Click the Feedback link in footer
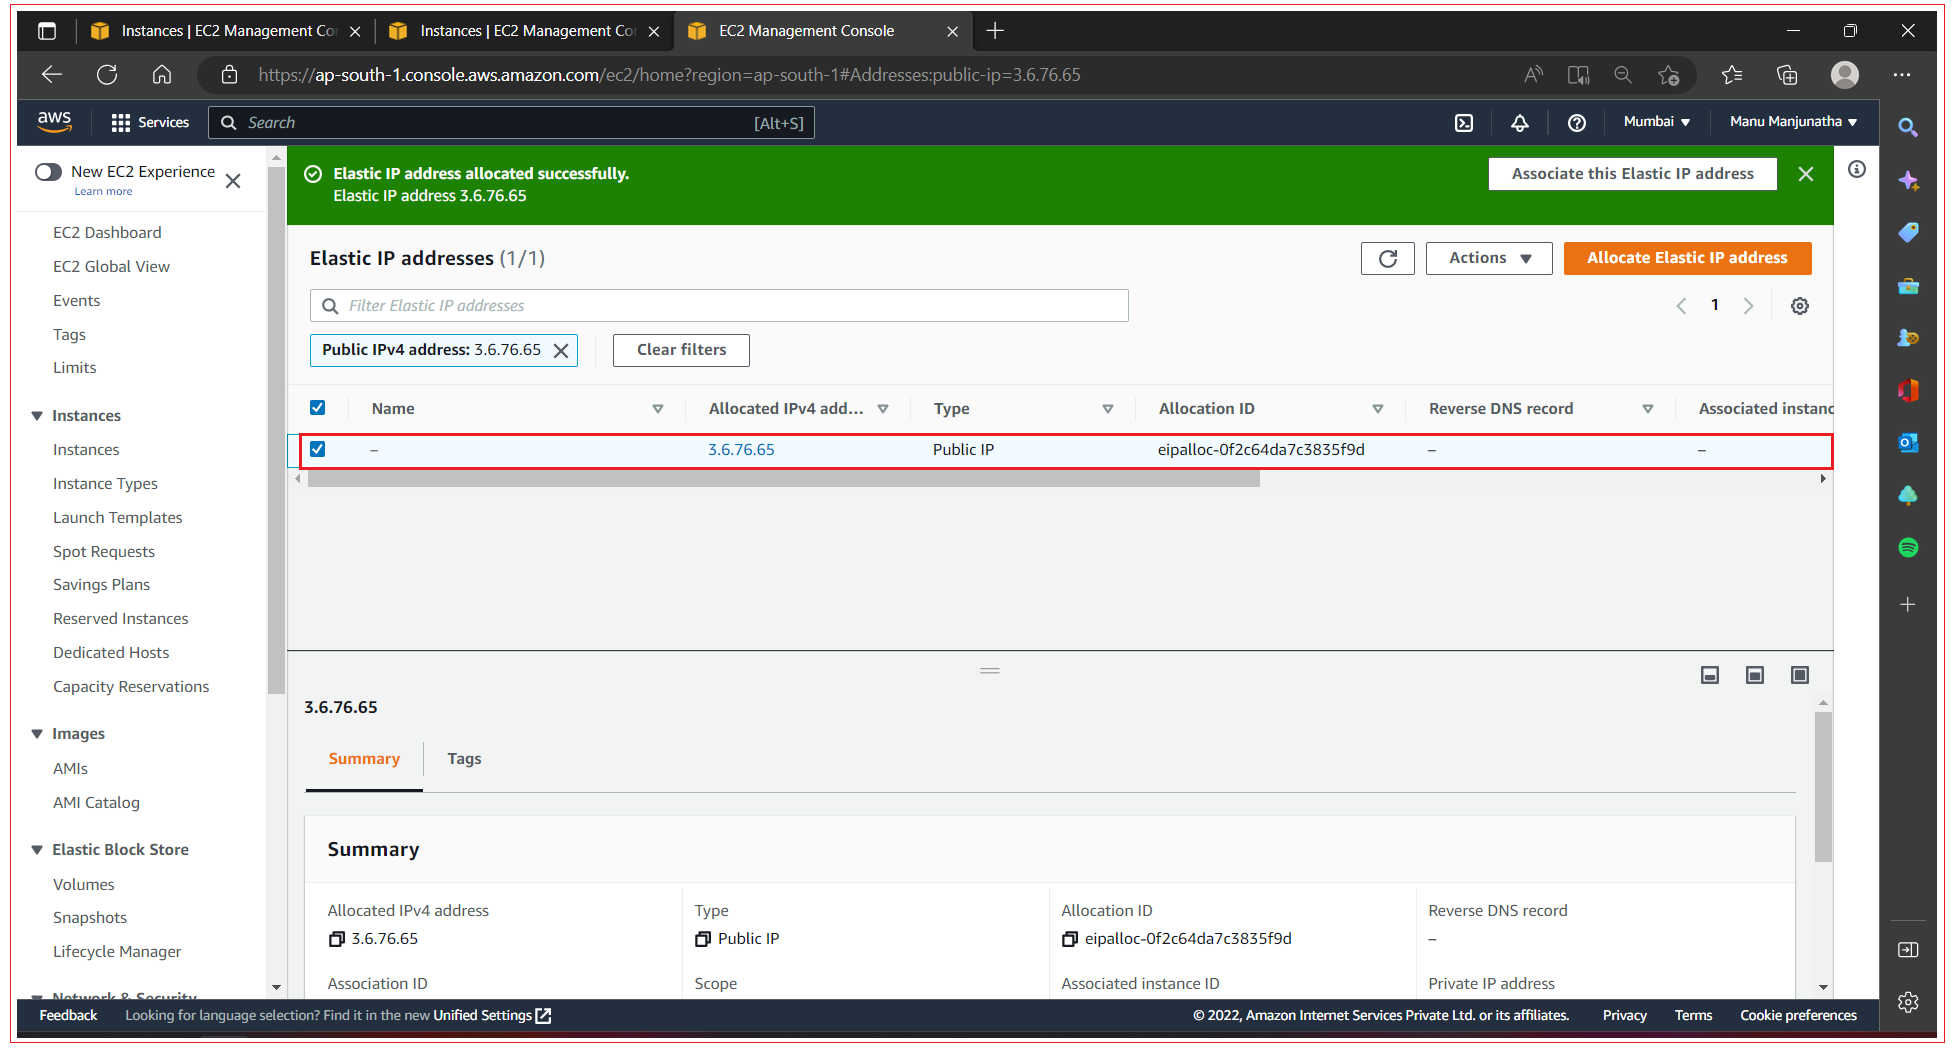The width and height of the screenshot is (1953, 1049). coord(68,1016)
